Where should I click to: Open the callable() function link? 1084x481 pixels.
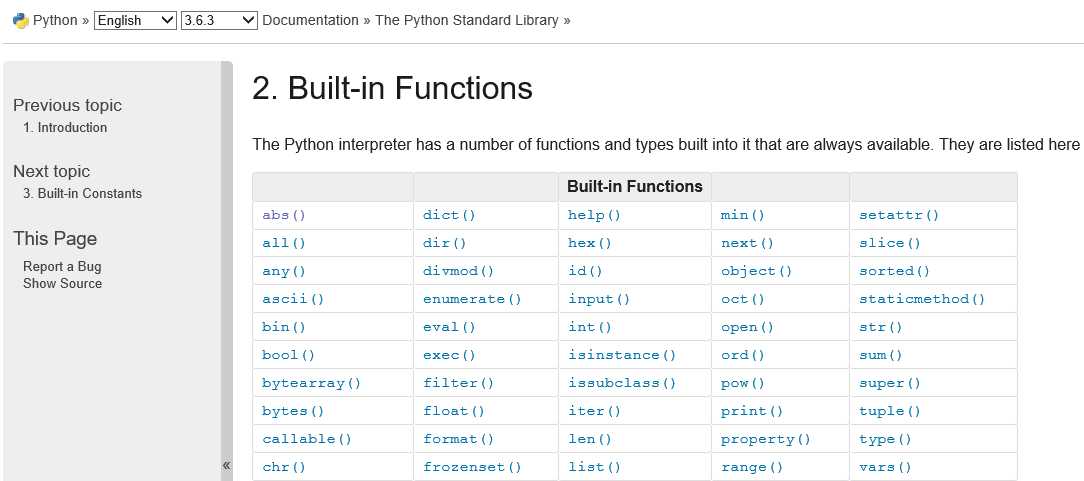click(307, 439)
